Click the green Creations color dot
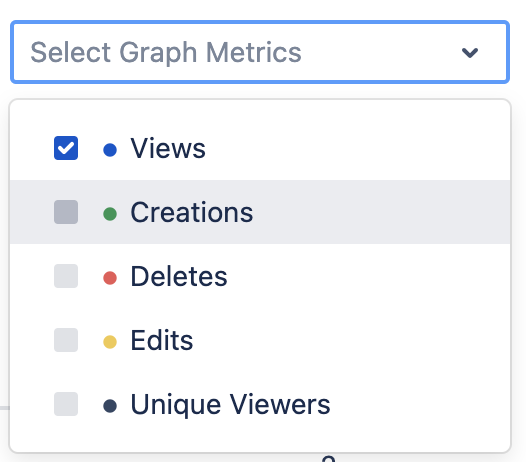 coord(110,214)
